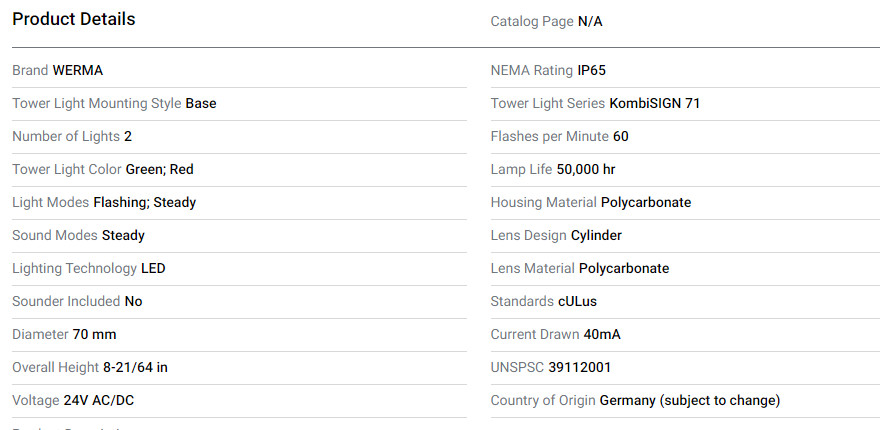Click the Product Details heading
The image size is (880, 430).
pos(74,19)
